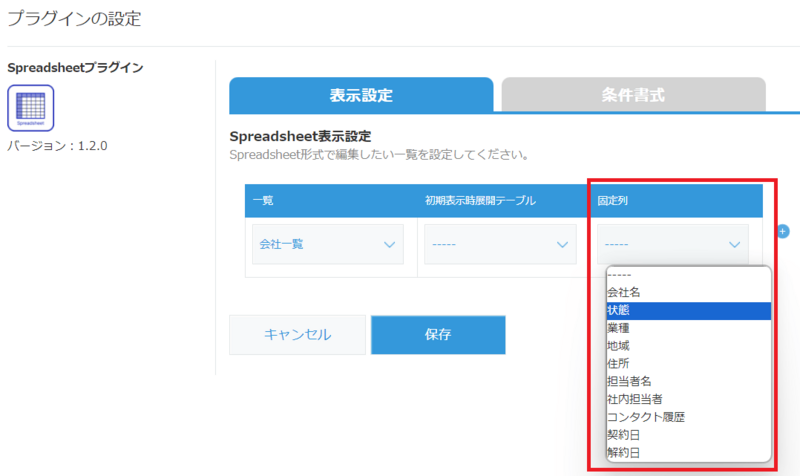Select the highlighted 状態 option

point(688,310)
